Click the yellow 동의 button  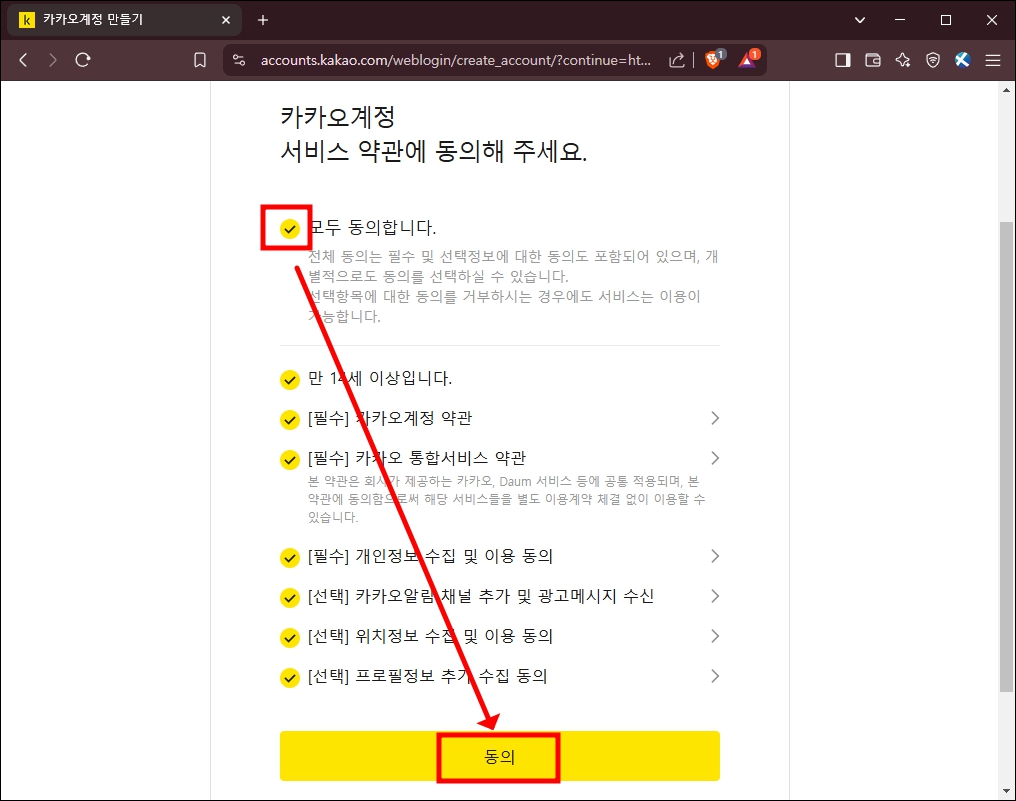500,756
